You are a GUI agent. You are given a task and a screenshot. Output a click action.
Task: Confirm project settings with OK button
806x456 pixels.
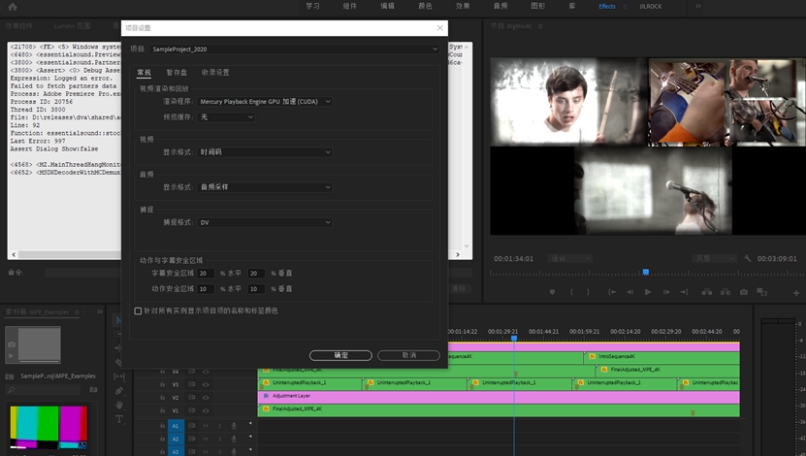point(340,355)
